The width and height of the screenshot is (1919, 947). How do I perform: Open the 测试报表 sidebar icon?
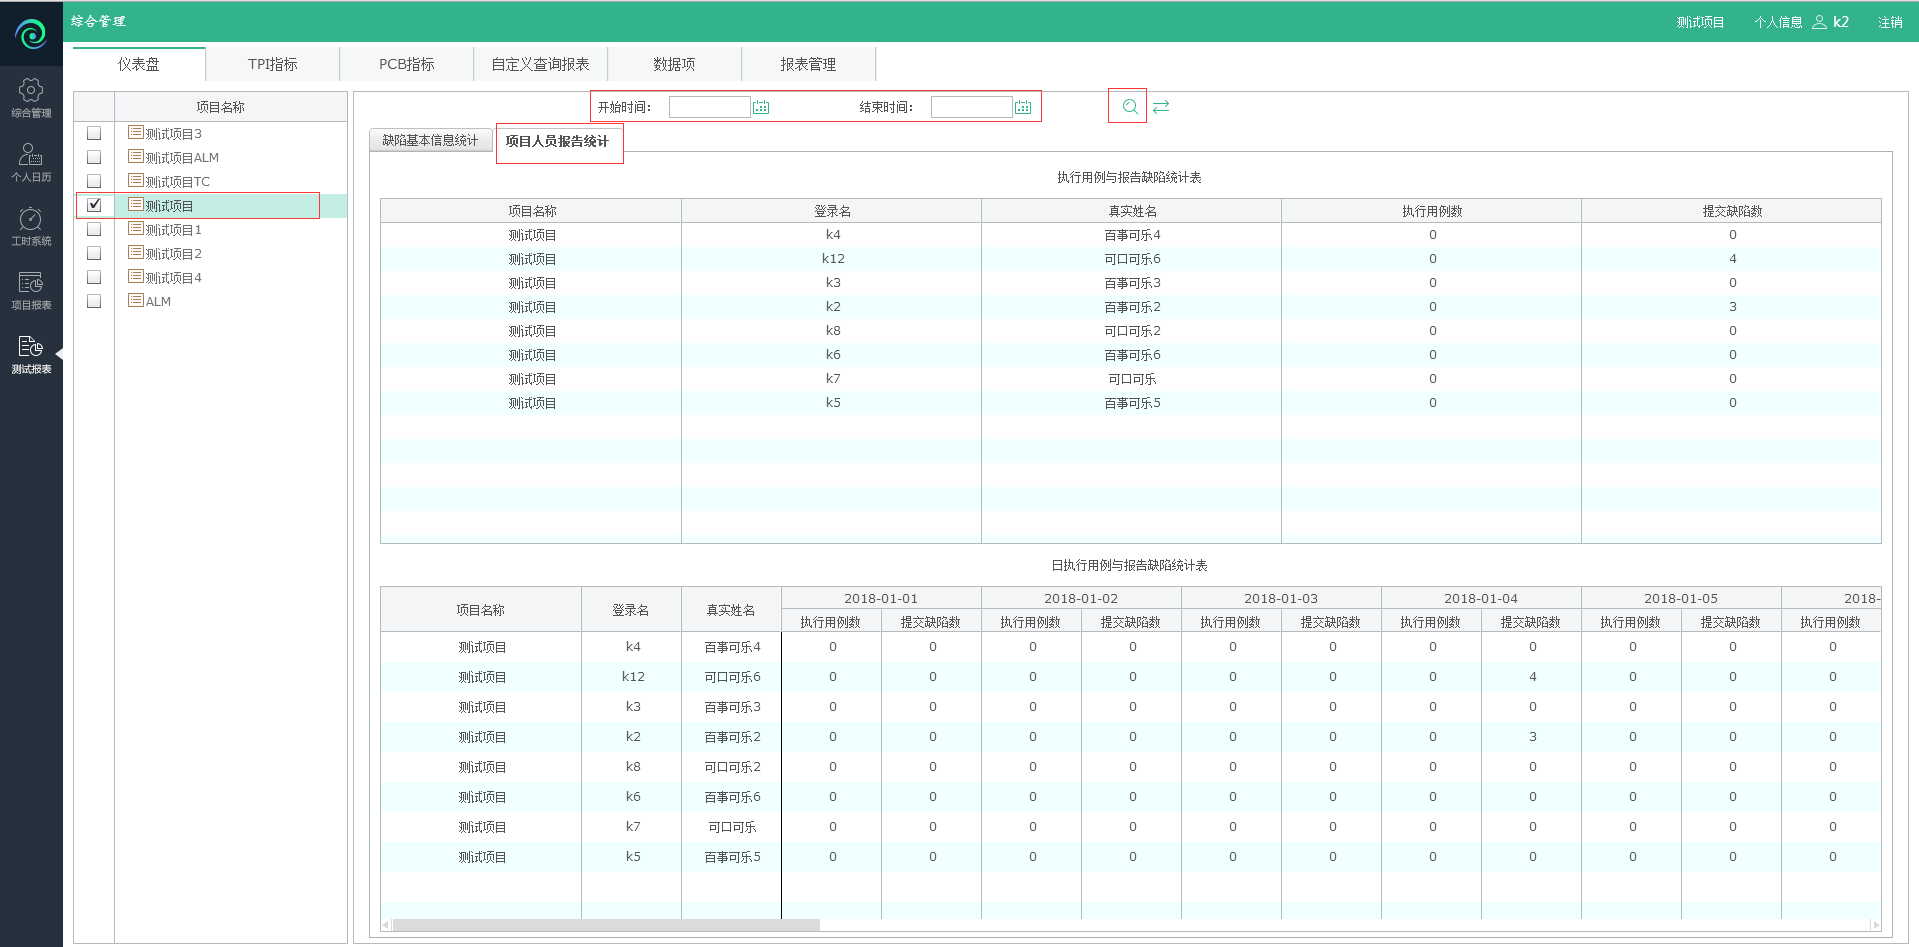(31, 354)
